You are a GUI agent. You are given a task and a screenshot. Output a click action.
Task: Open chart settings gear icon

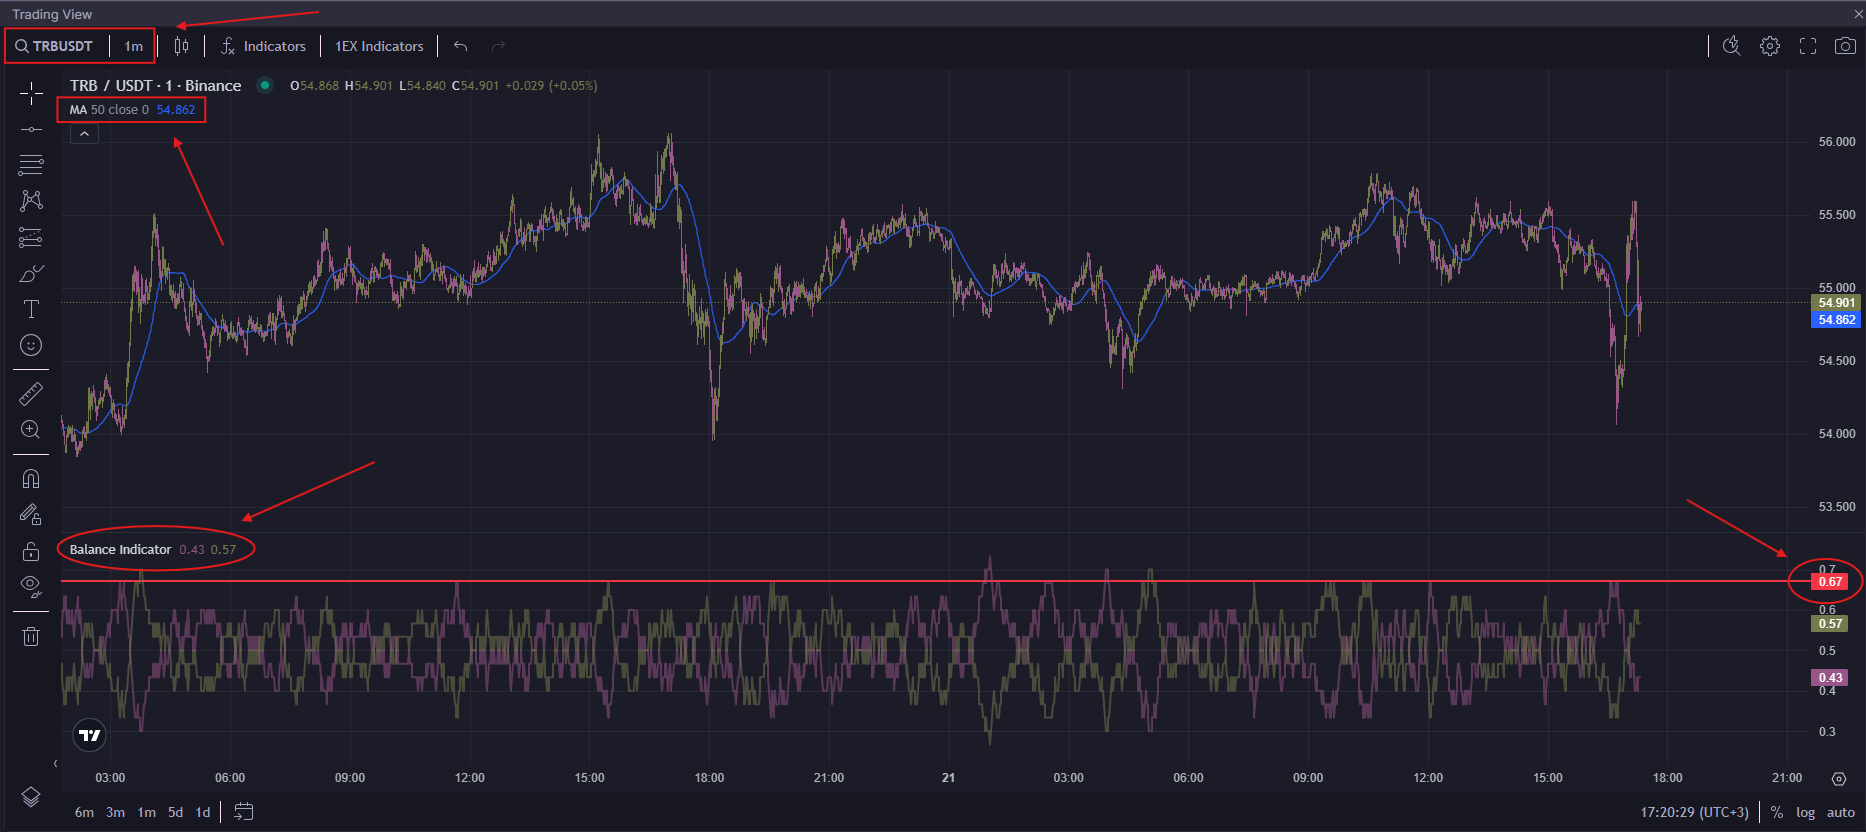[1770, 46]
